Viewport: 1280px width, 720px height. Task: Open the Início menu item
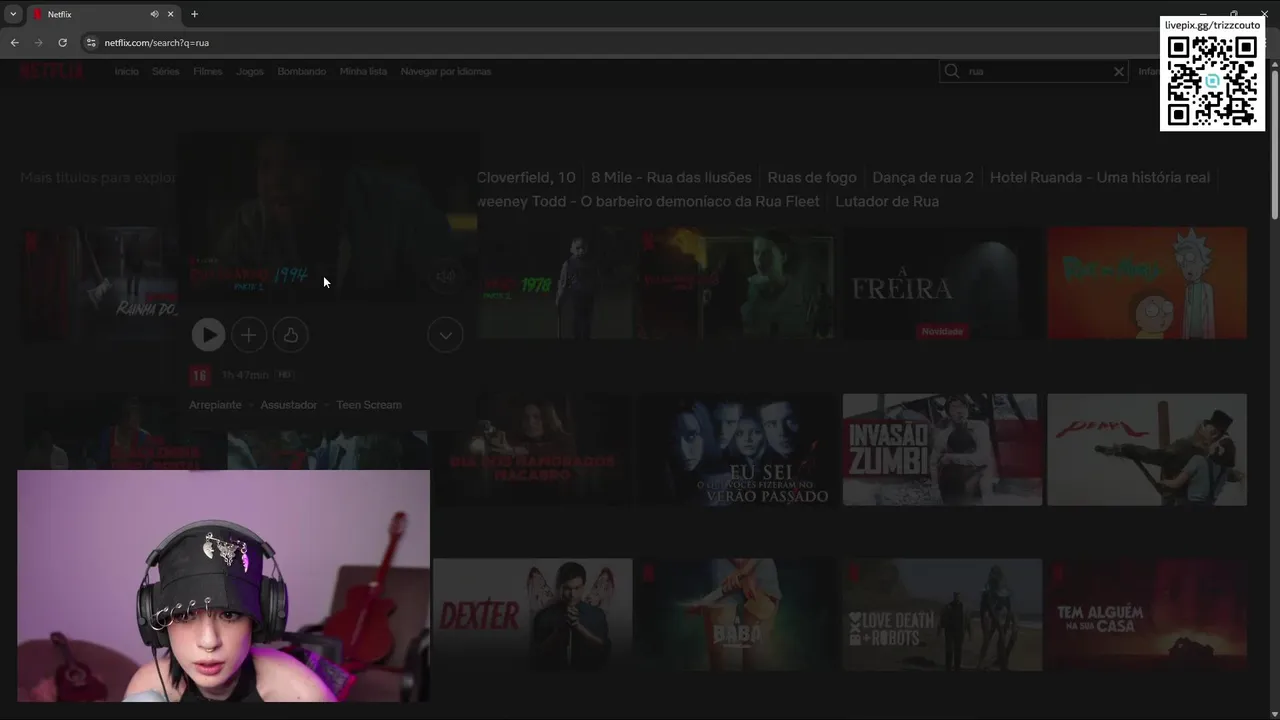127,72
